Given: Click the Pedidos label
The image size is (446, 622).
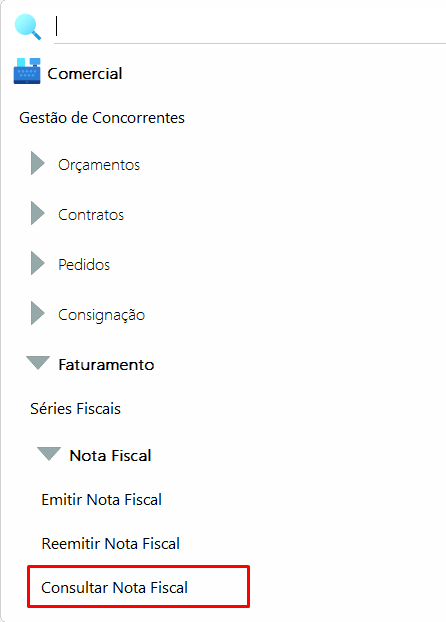Looking at the screenshot, I should (84, 265).
